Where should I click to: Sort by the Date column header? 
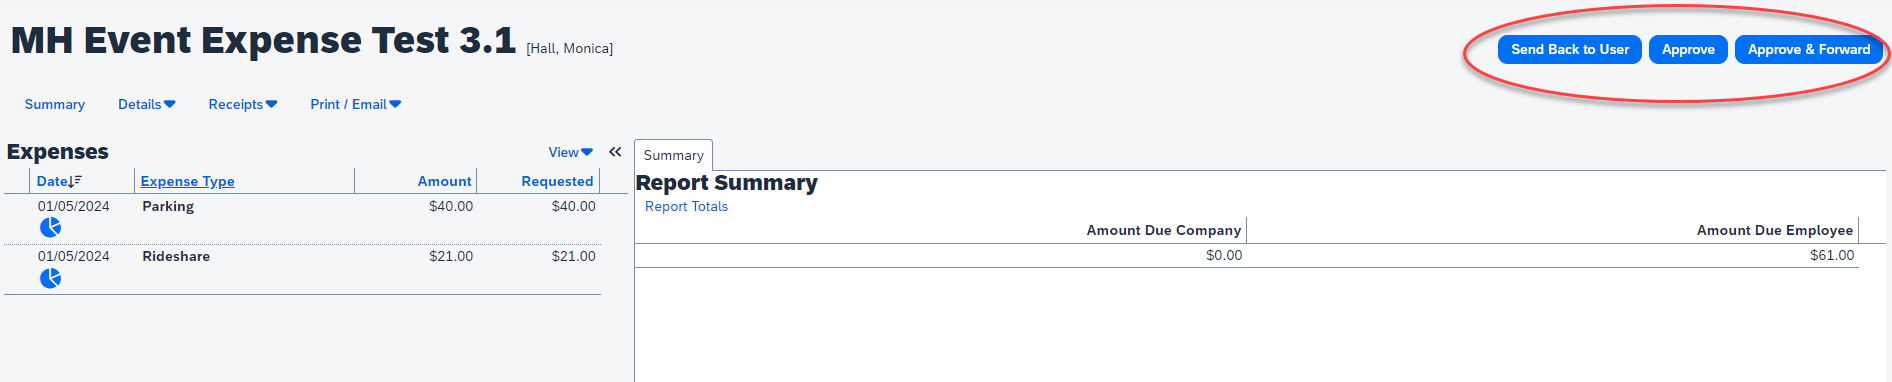pyautogui.click(x=52, y=181)
